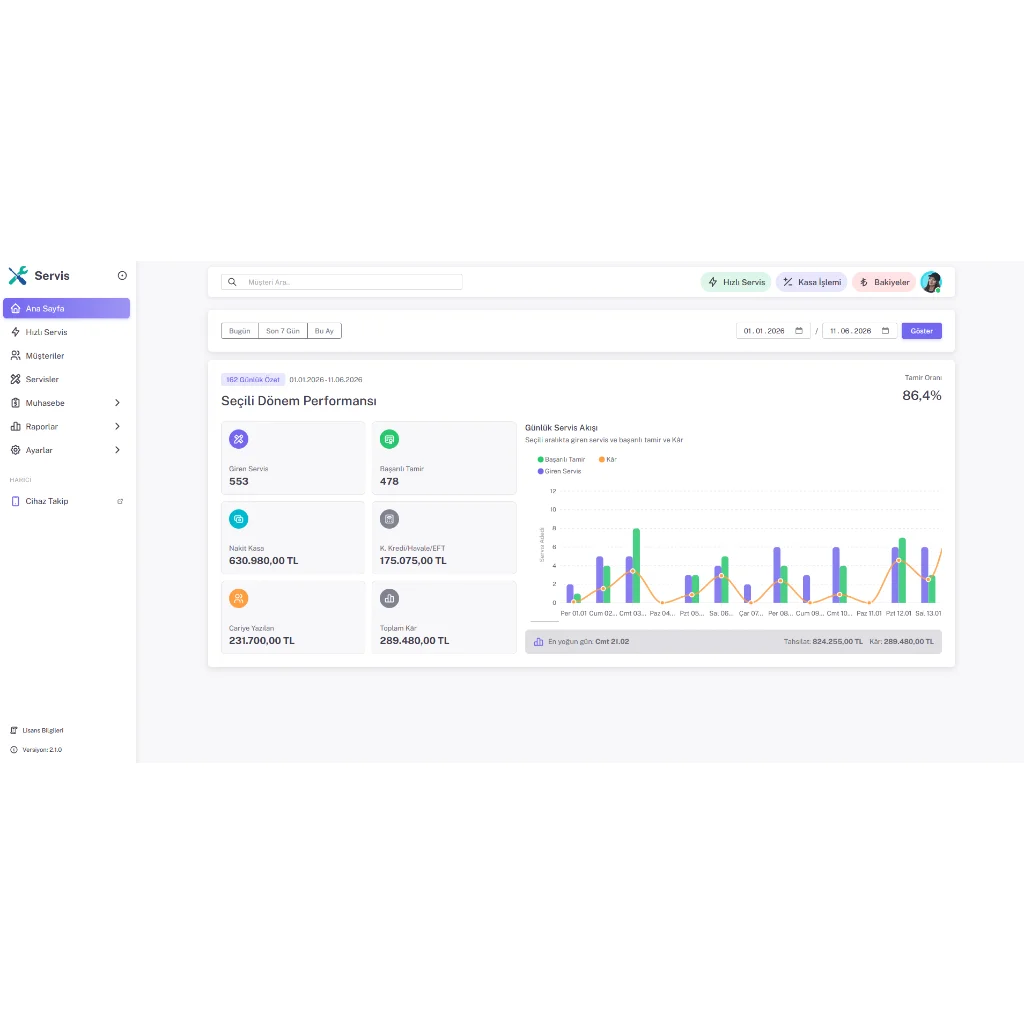This screenshot has width=1024, height=1024.
Task: Collapse the sidebar with the circle toggle icon
Action: tap(122, 276)
